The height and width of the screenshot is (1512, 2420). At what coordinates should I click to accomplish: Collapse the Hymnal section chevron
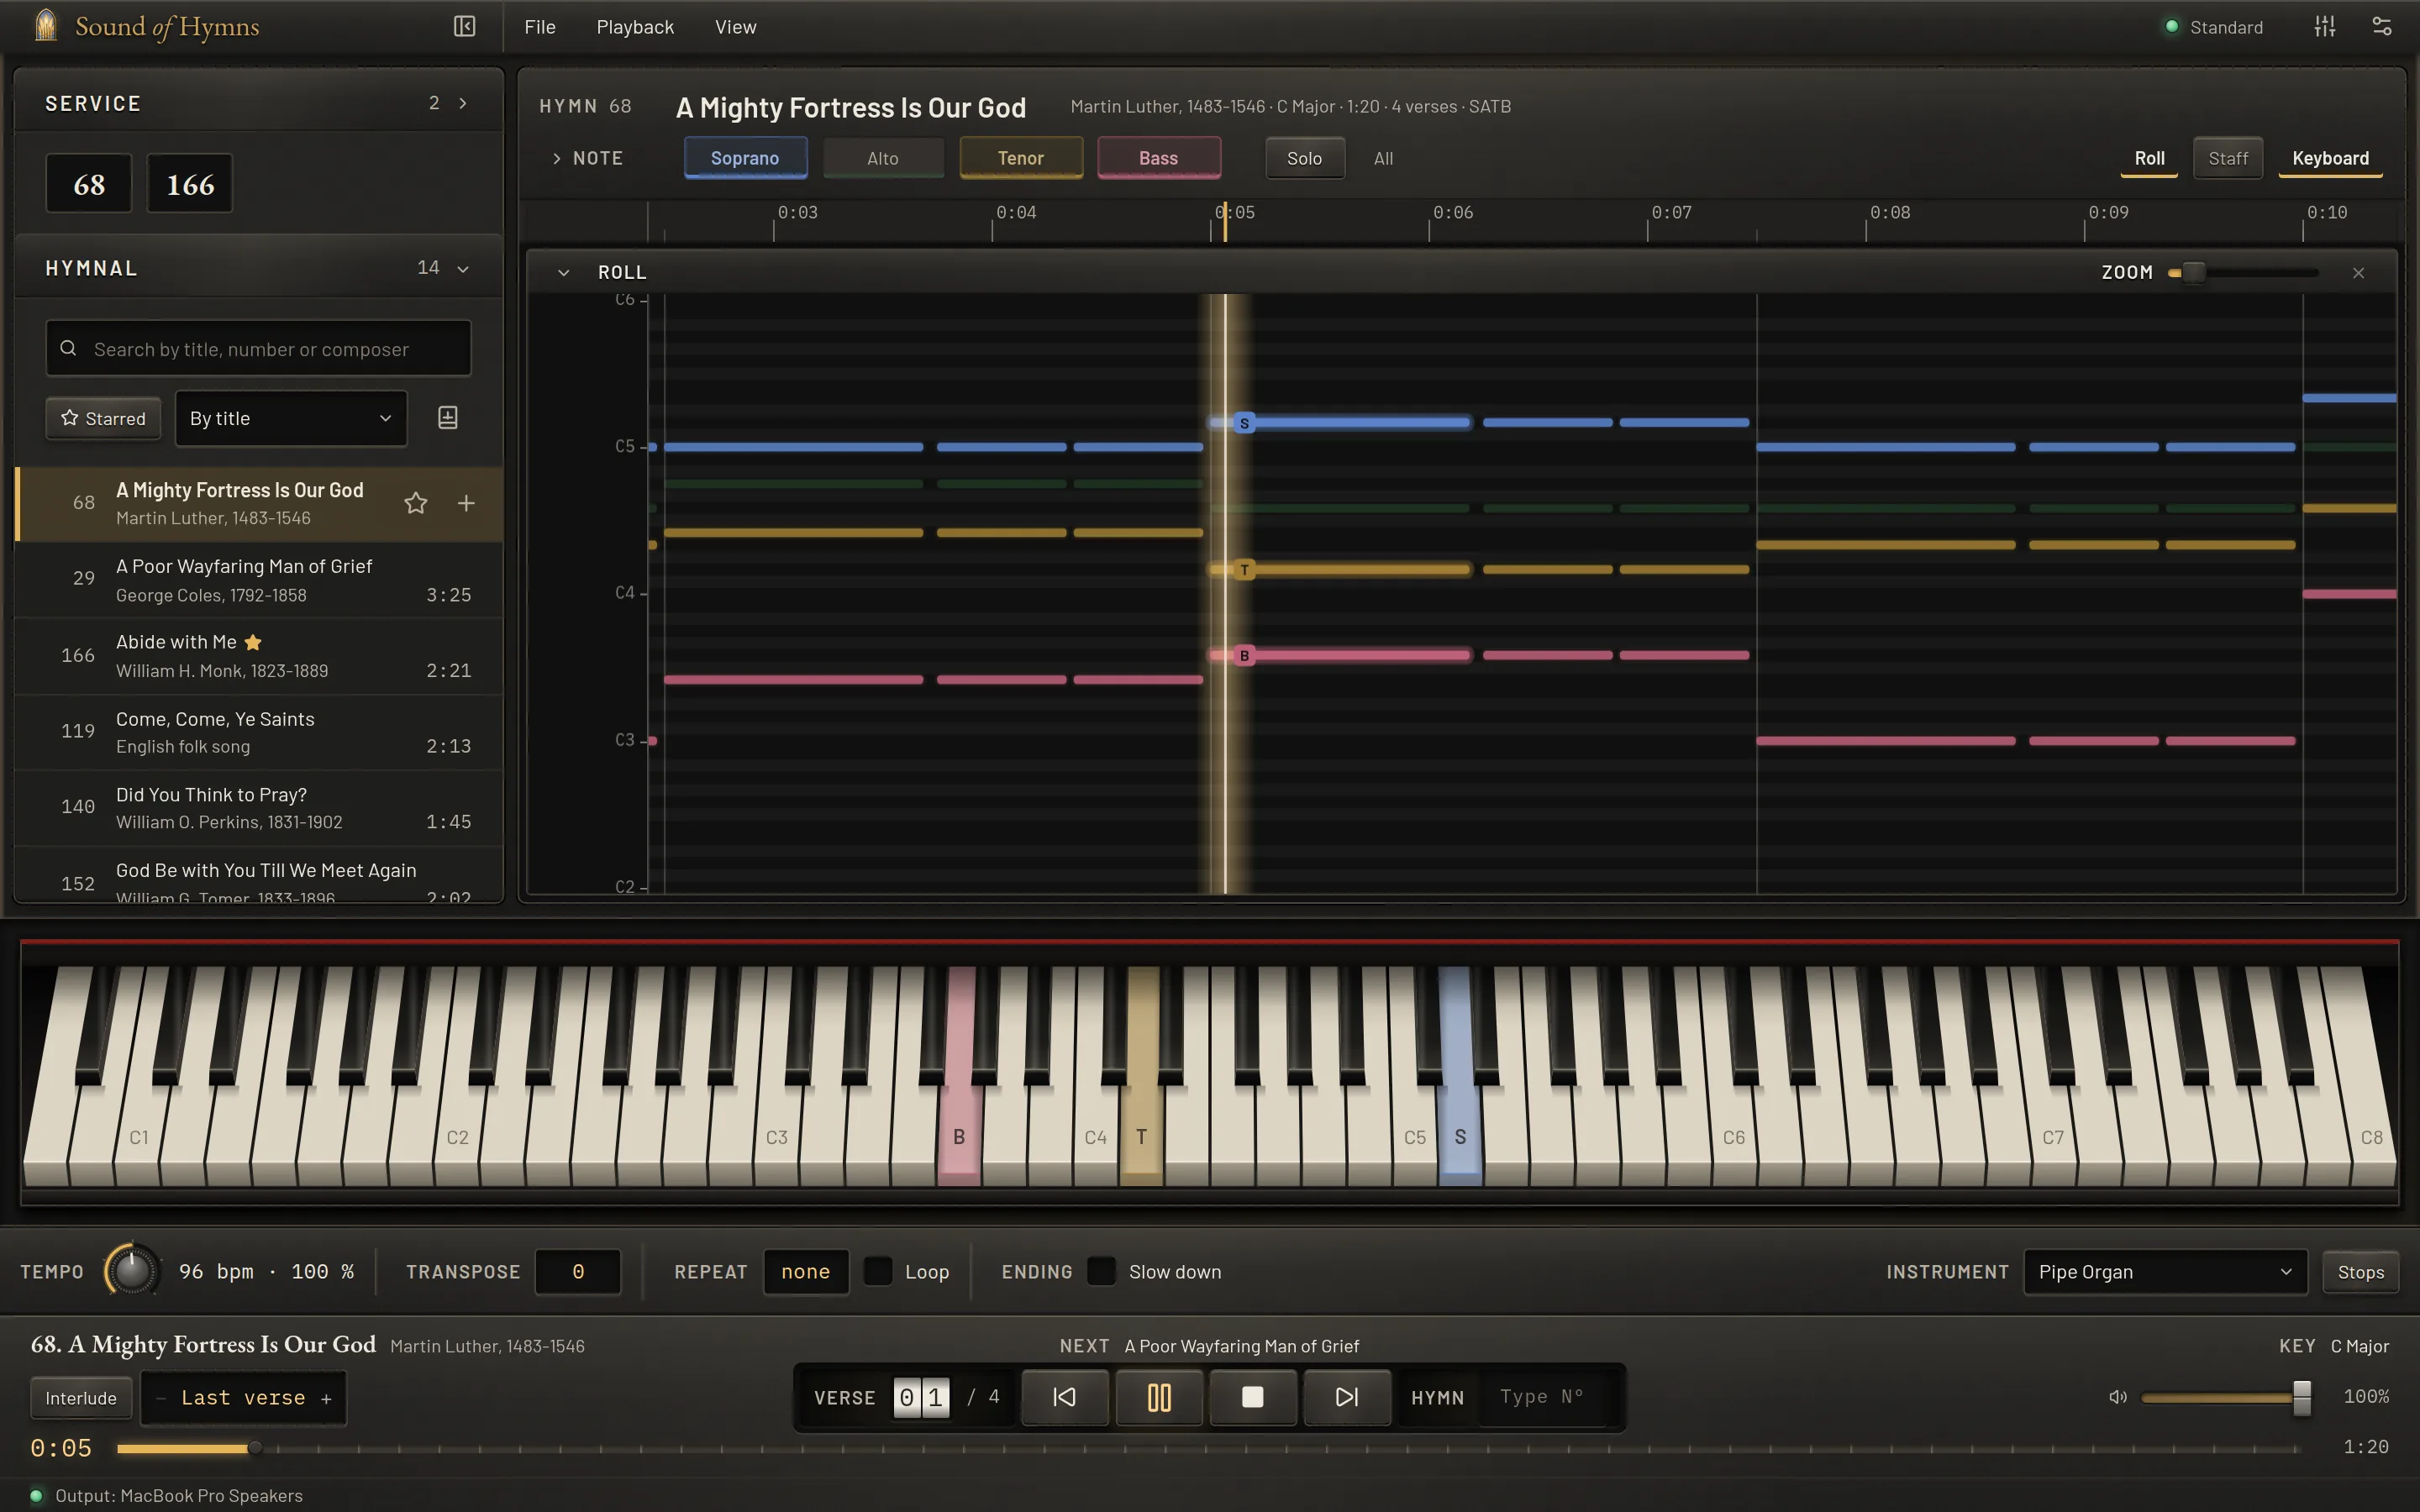coord(463,268)
